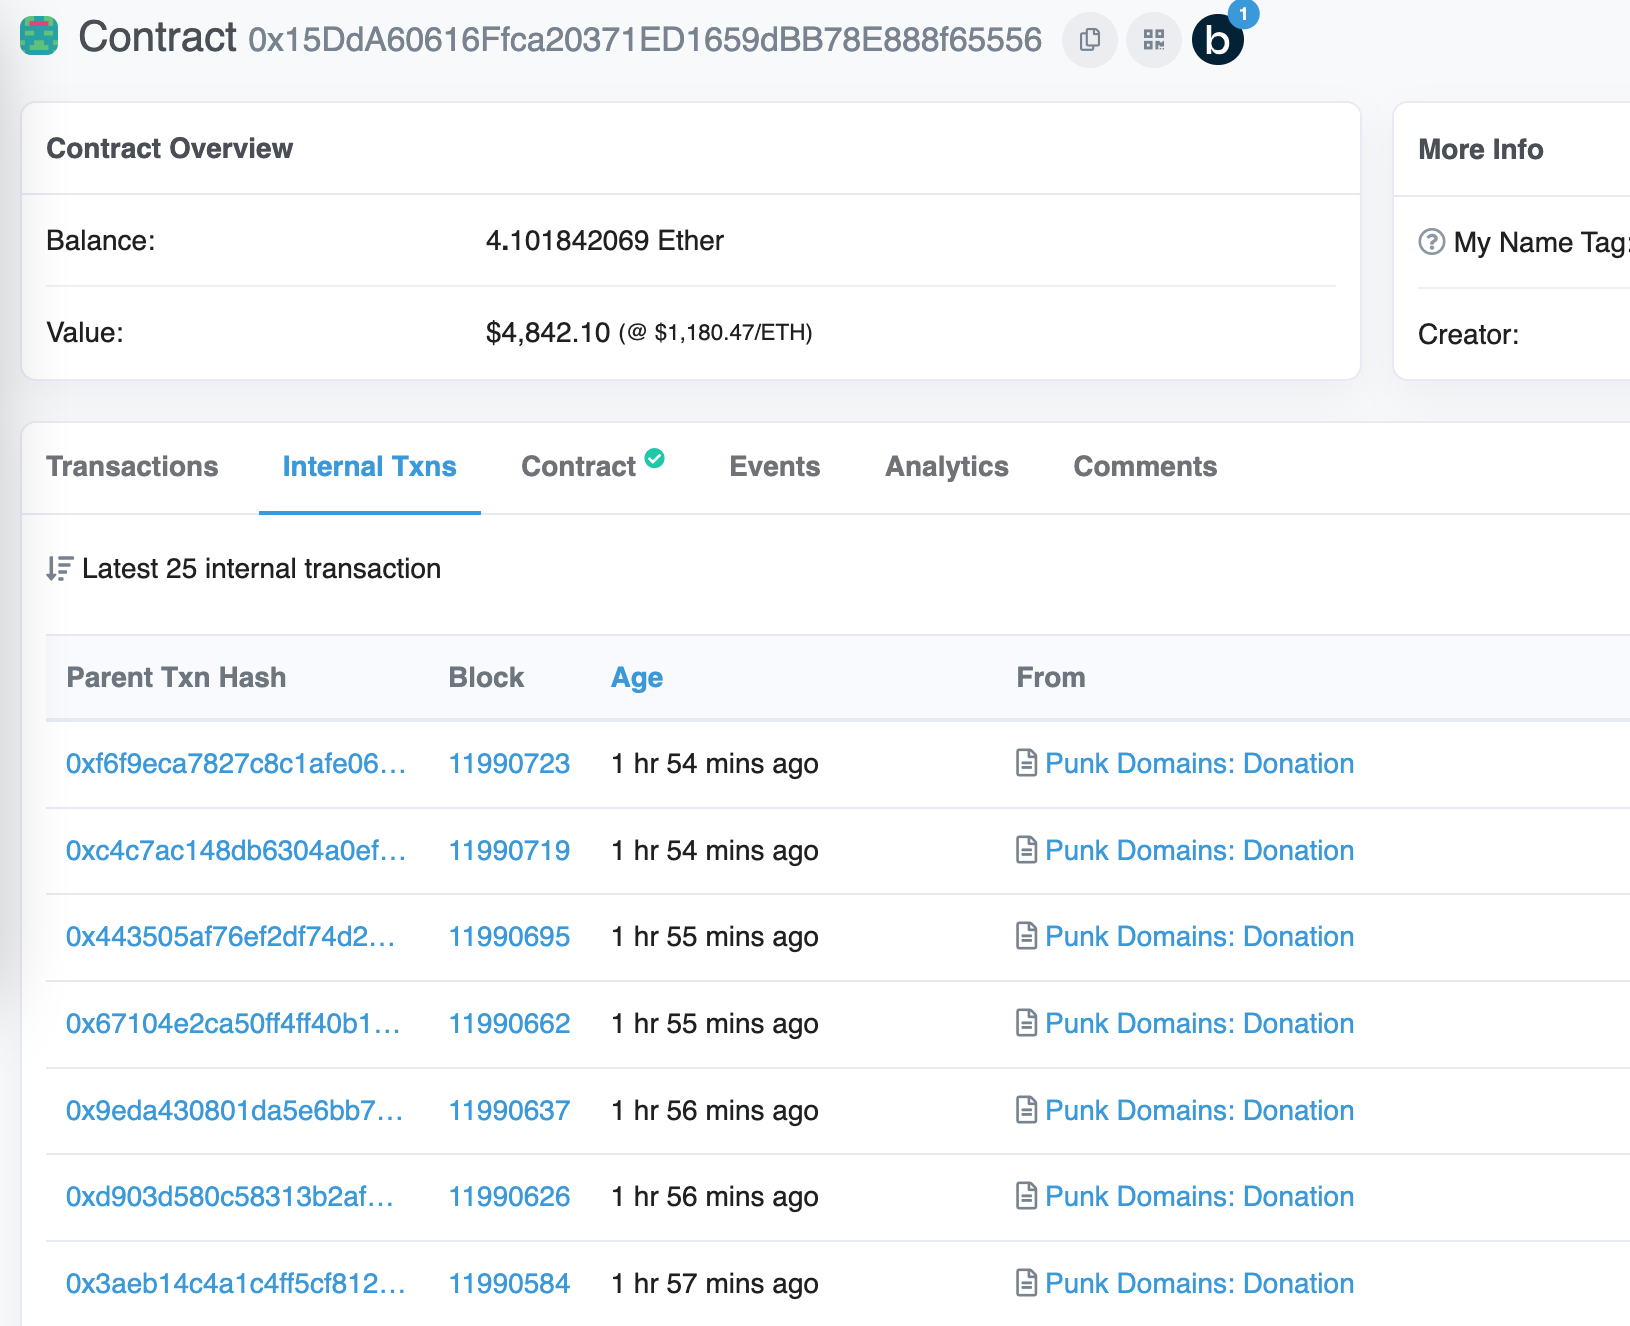Click the From column header

tap(1051, 678)
